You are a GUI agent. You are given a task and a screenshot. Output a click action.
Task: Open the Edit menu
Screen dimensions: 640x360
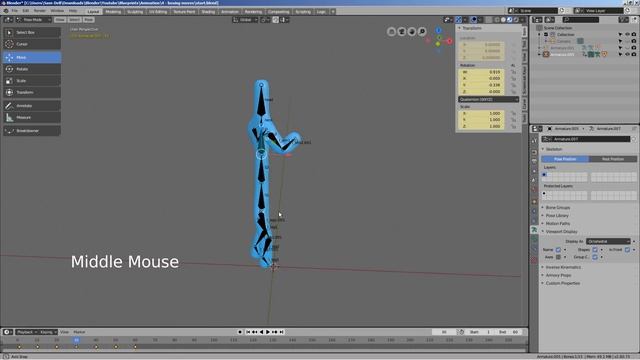click(25, 11)
